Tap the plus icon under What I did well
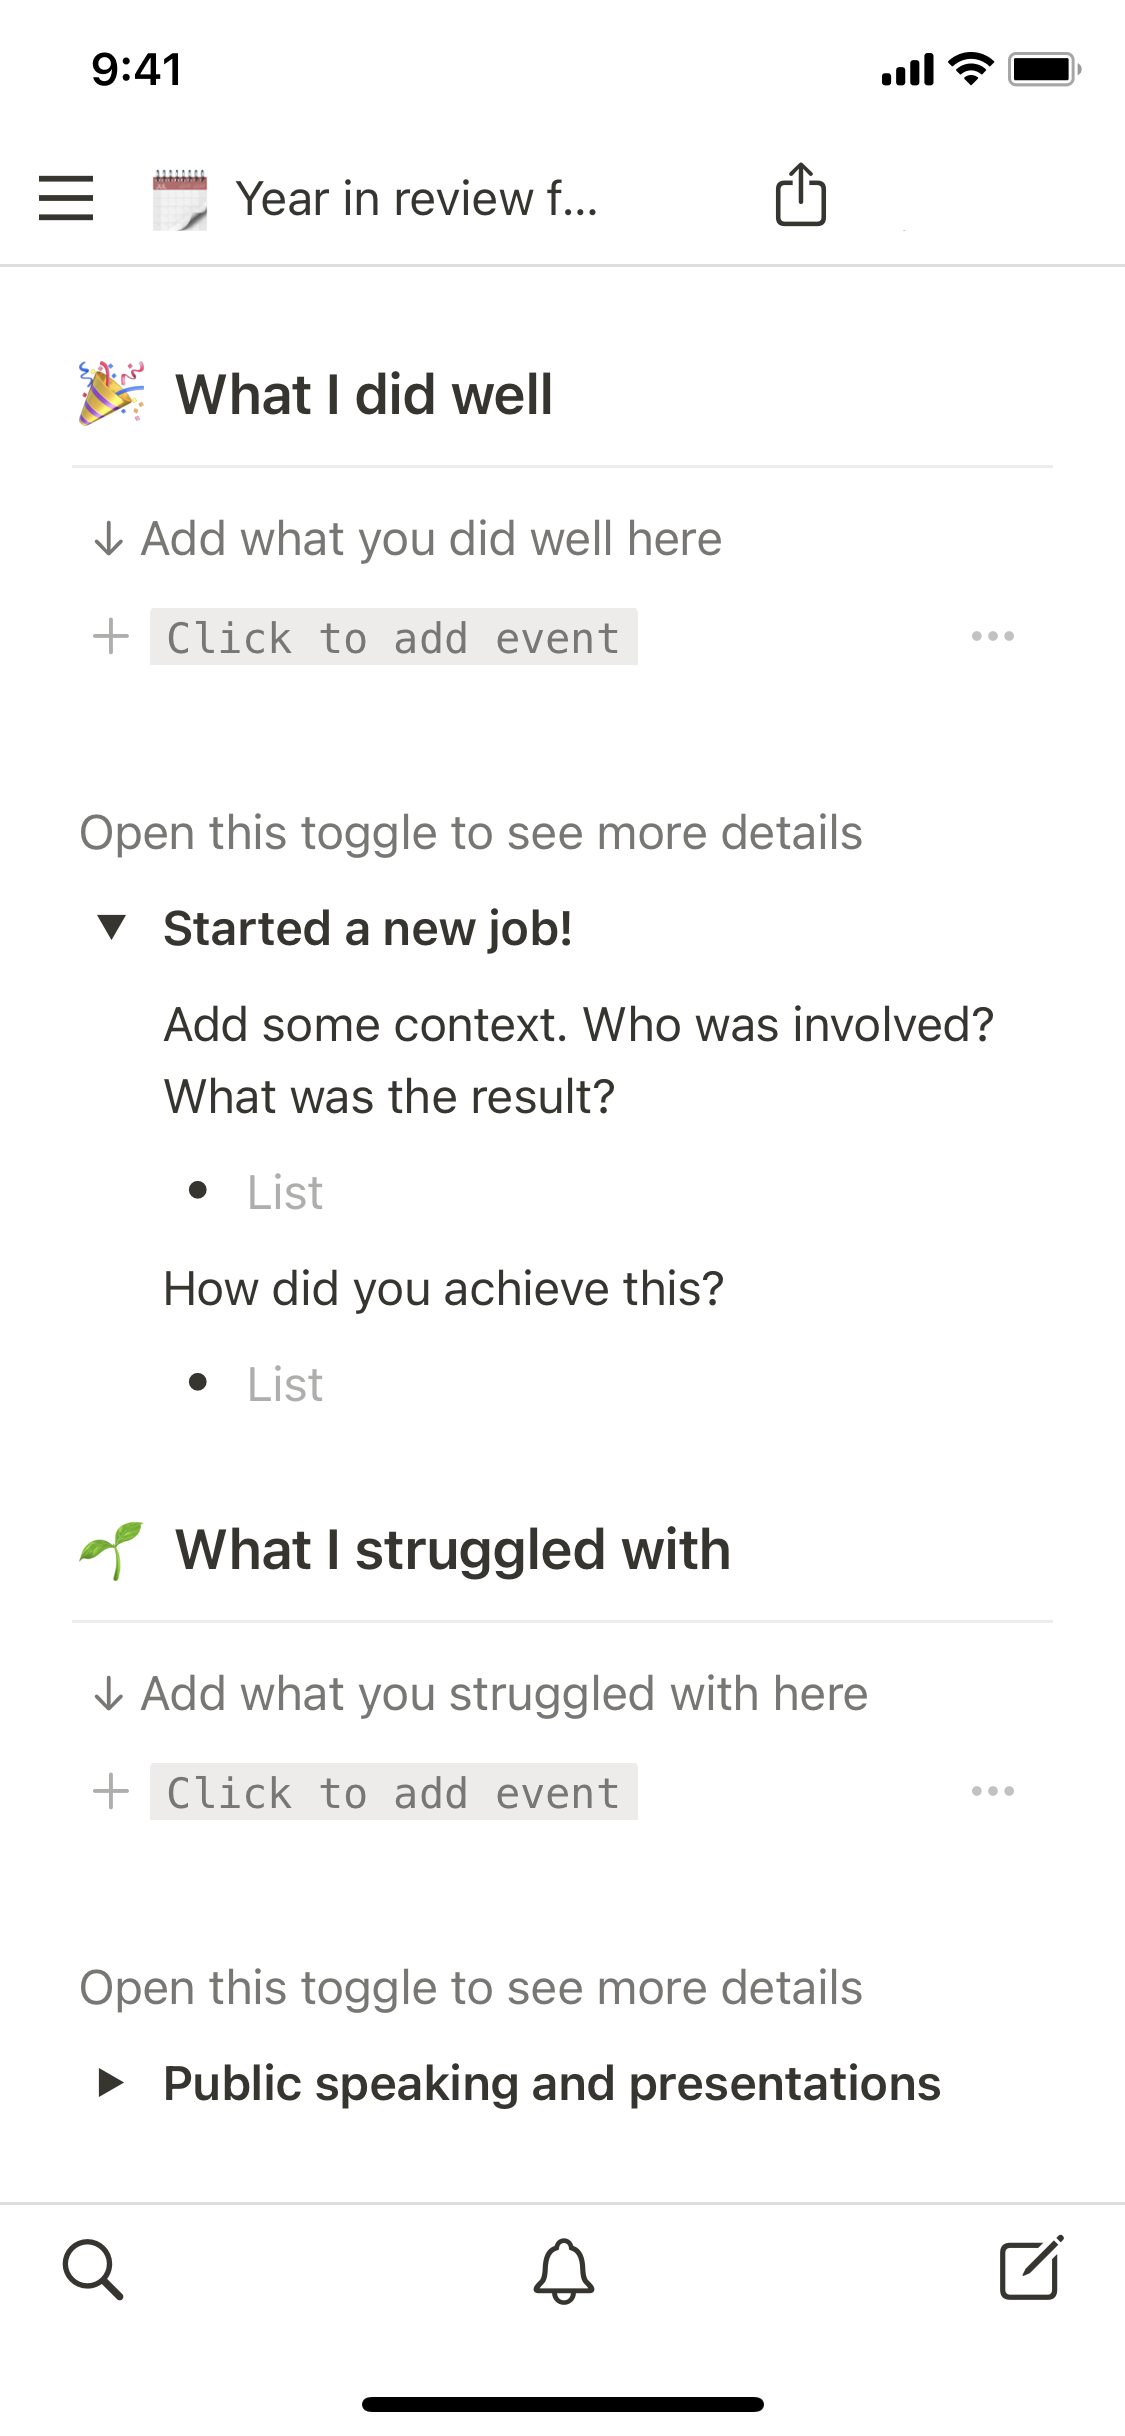1125x2436 pixels. [x=111, y=637]
